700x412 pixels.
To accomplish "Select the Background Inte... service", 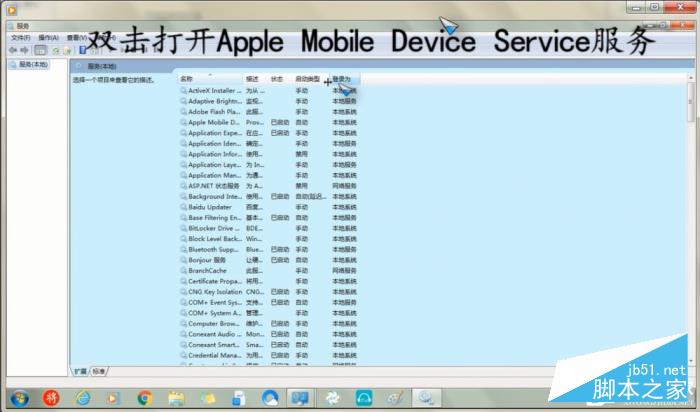I will pyautogui.click(x=268, y=196).
